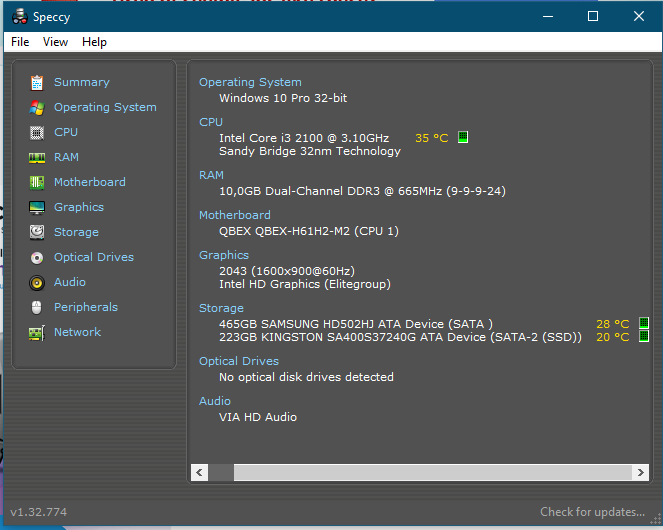Click the Optical Drives disc icon
The width and height of the screenshot is (663, 530).
coord(37,258)
